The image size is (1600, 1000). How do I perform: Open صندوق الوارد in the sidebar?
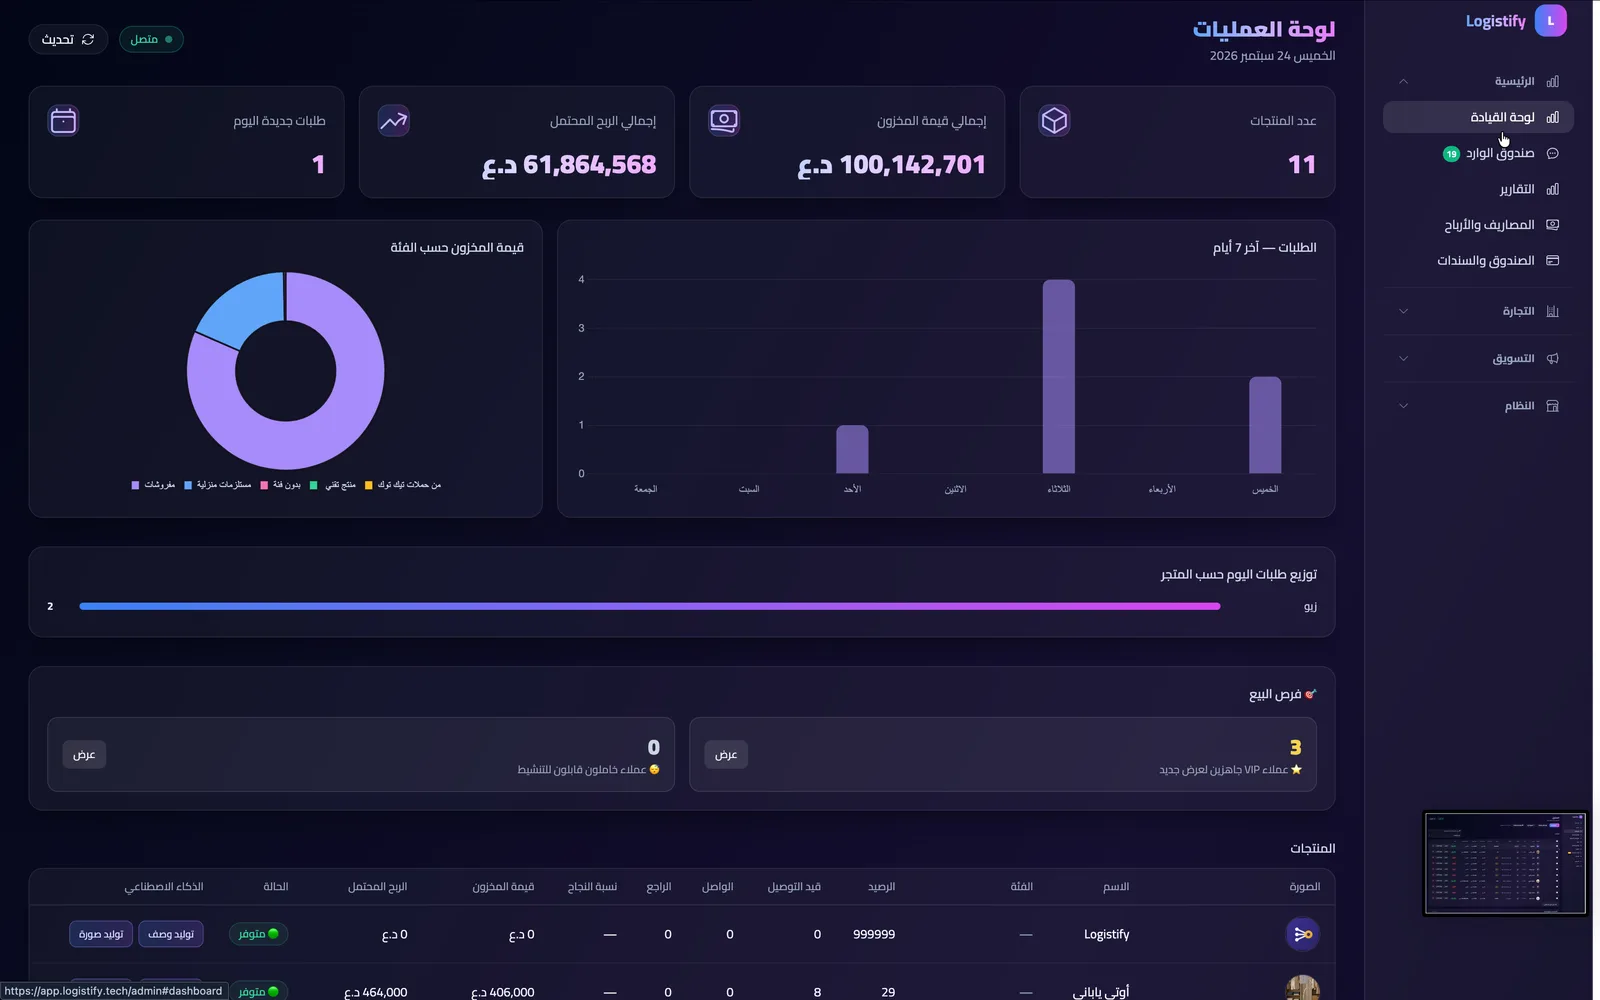pos(1478,153)
